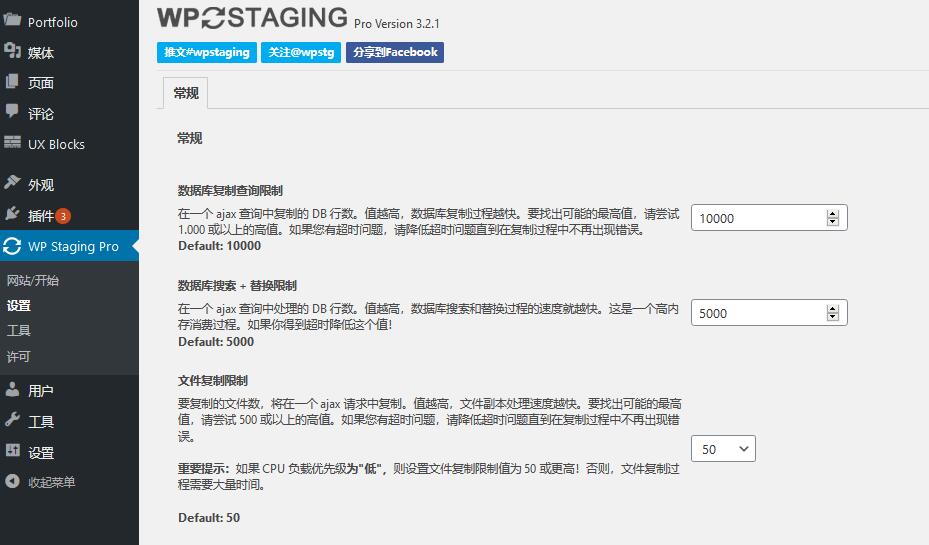Click the 数据库搜索 + 替换限制 heading
The width and height of the screenshot is (929, 545).
237,286
